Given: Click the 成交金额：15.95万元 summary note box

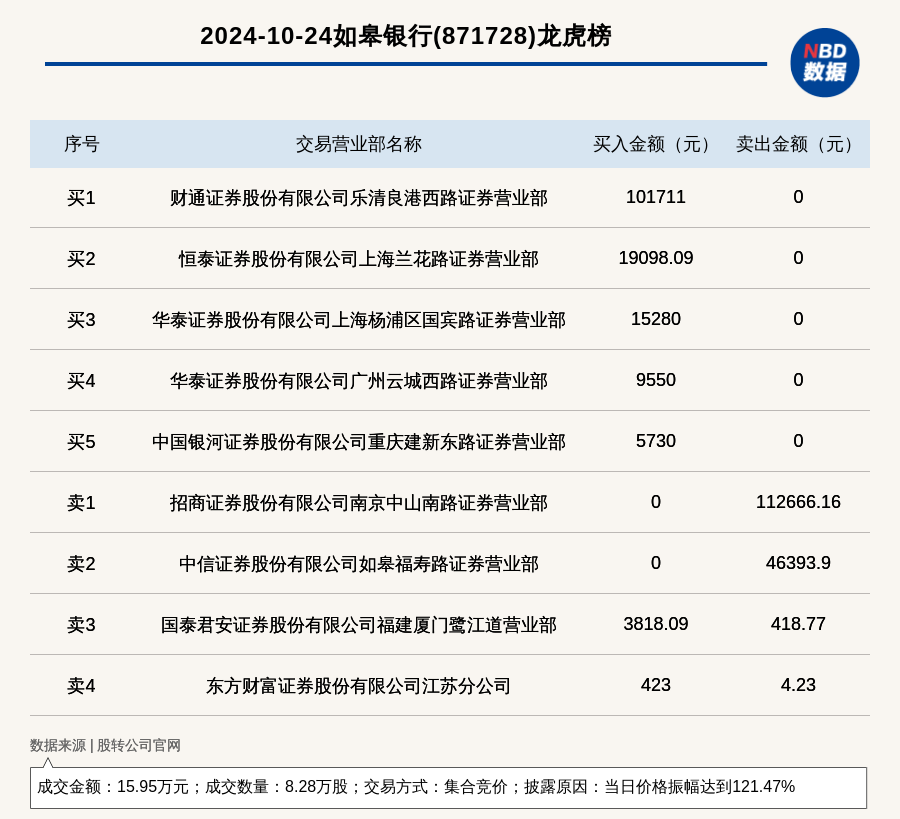Looking at the screenshot, I should point(448,787).
